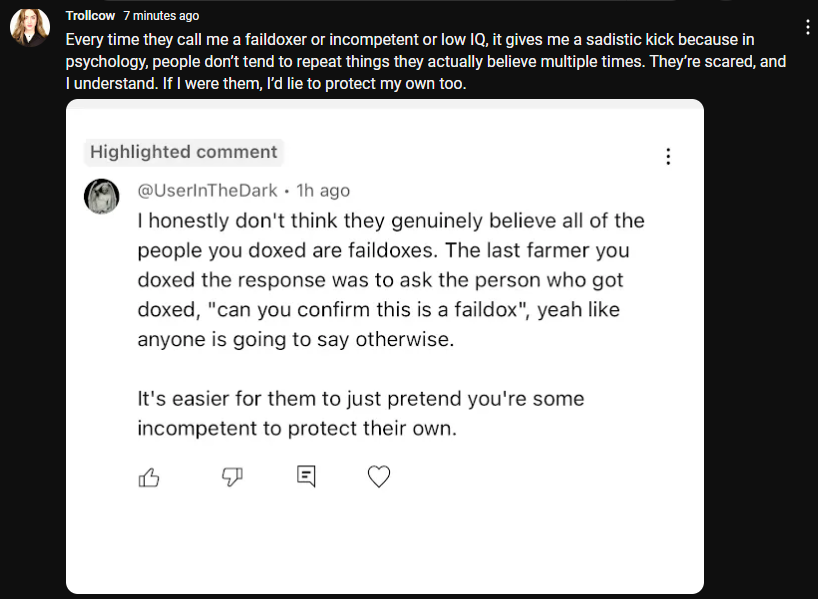This screenshot has width=818, height=599.
Task: Click the comment line 'I honestly don't think'
Action: (x=391, y=221)
